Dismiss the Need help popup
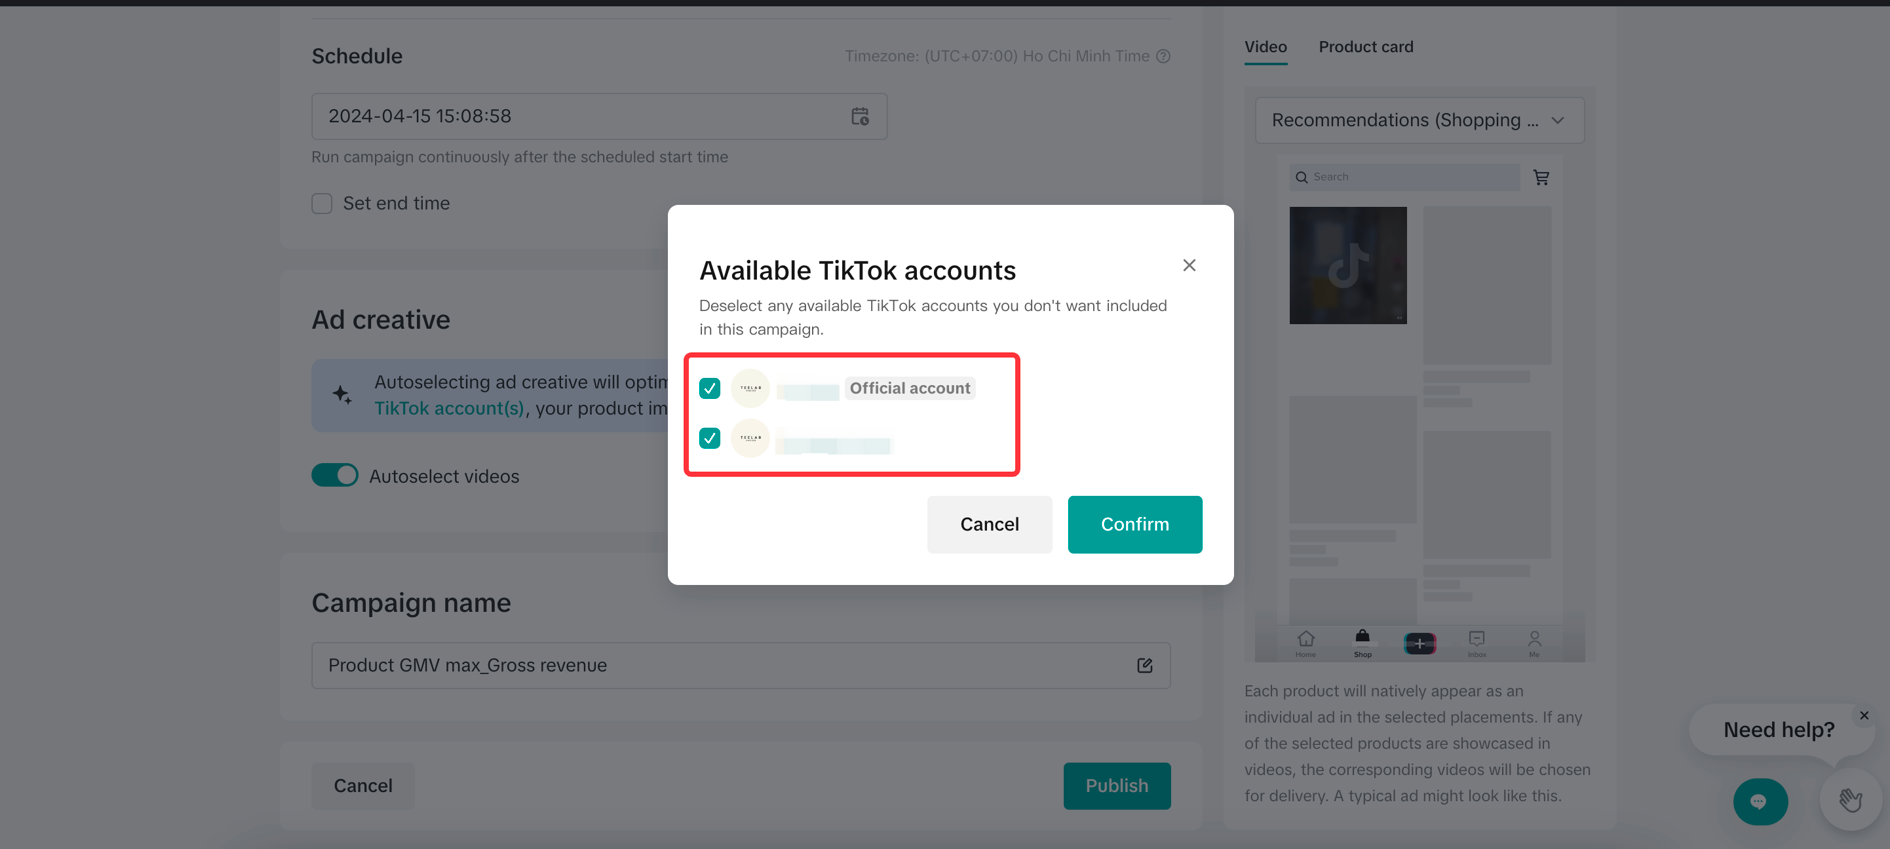The height and width of the screenshot is (849, 1890). tap(1864, 715)
